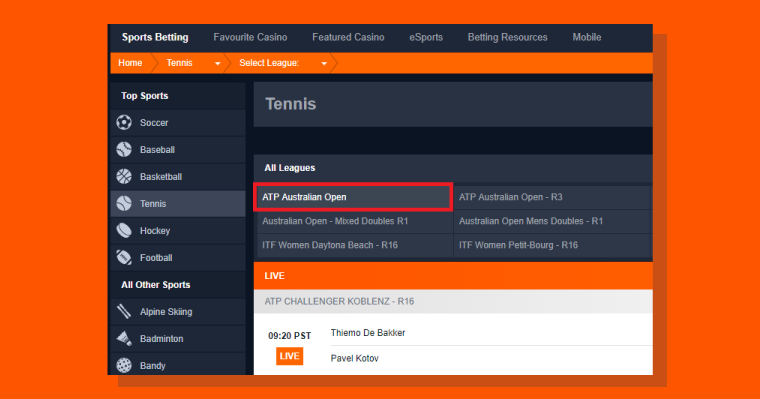Screen dimensions: 760x399
Task: Click the Alpine Skiing icon
Action: click(x=124, y=311)
